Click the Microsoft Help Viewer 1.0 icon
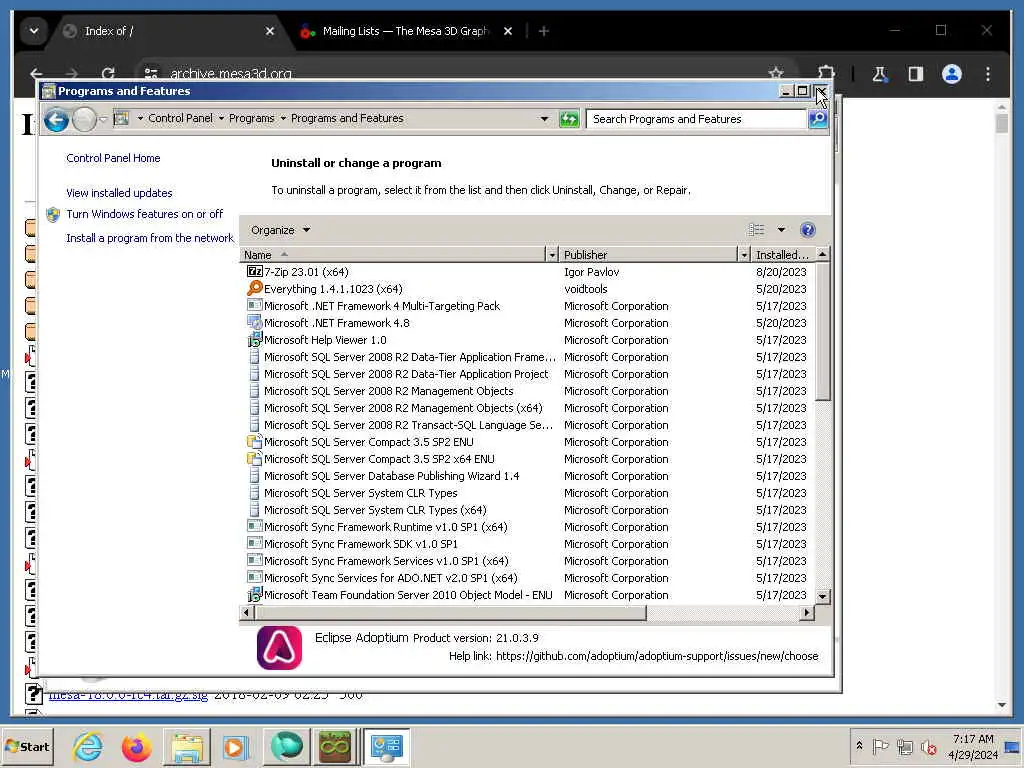Image resolution: width=1024 pixels, height=768 pixels. coord(255,340)
